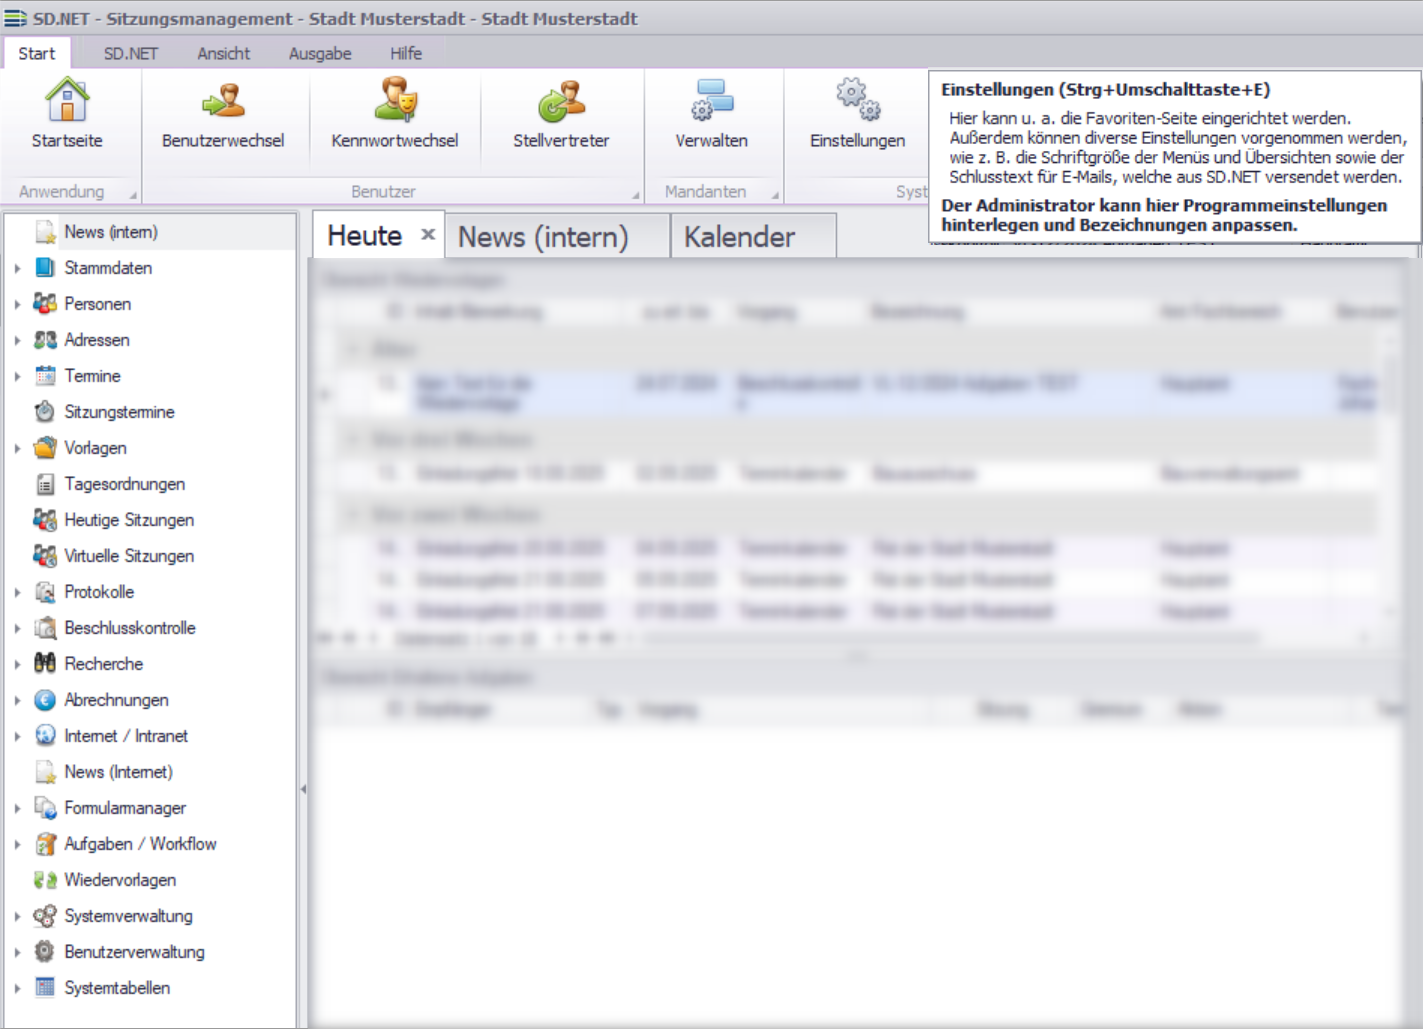The width and height of the screenshot is (1423, 1029).
Task: Switch to the Ansicht ribbon tab
Action: pos(223,53)
